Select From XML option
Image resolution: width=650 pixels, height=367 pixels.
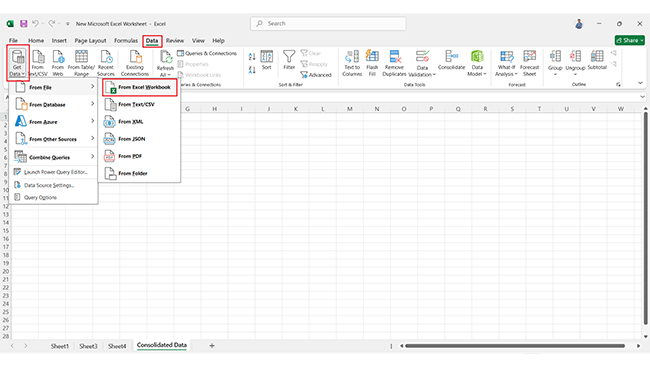139,122
